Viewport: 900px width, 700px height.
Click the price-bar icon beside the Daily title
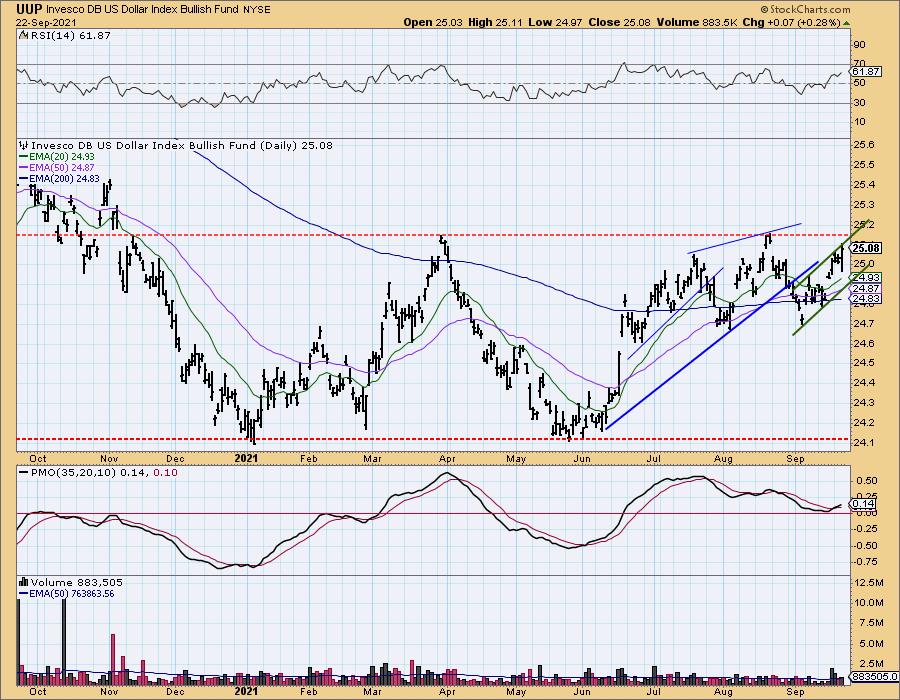[24, 145]
